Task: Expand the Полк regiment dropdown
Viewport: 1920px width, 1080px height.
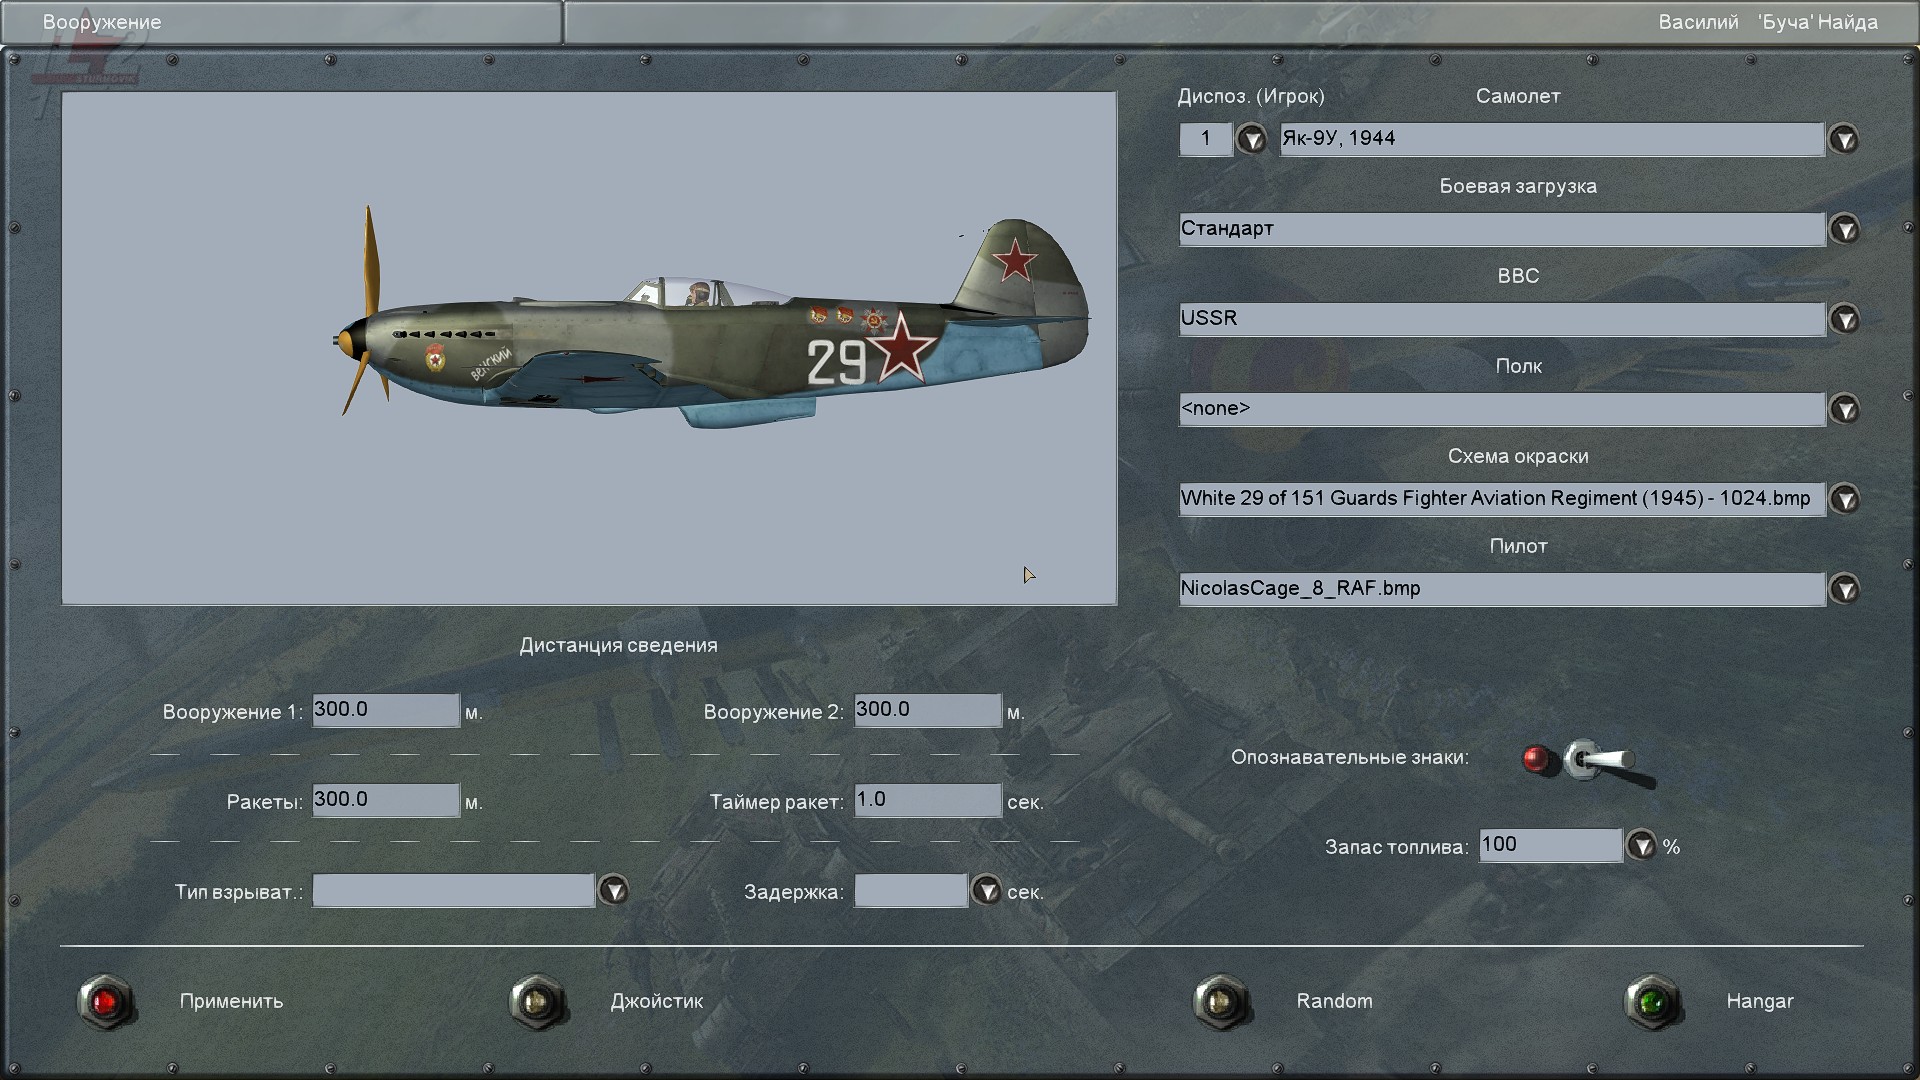Action: tap(1844, 409)
